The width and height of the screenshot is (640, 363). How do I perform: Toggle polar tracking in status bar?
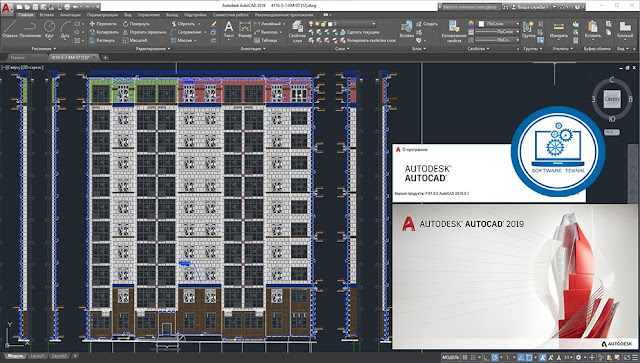point(495,358)
